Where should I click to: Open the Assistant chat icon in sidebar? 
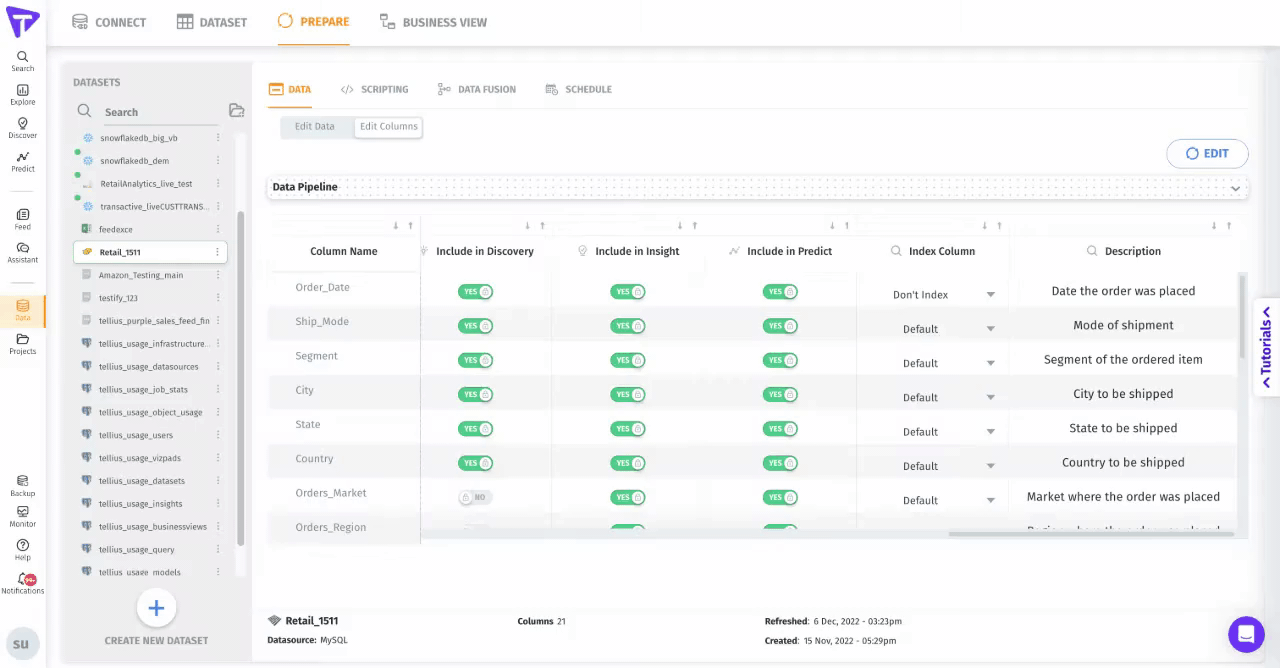[x=22, y=252]
